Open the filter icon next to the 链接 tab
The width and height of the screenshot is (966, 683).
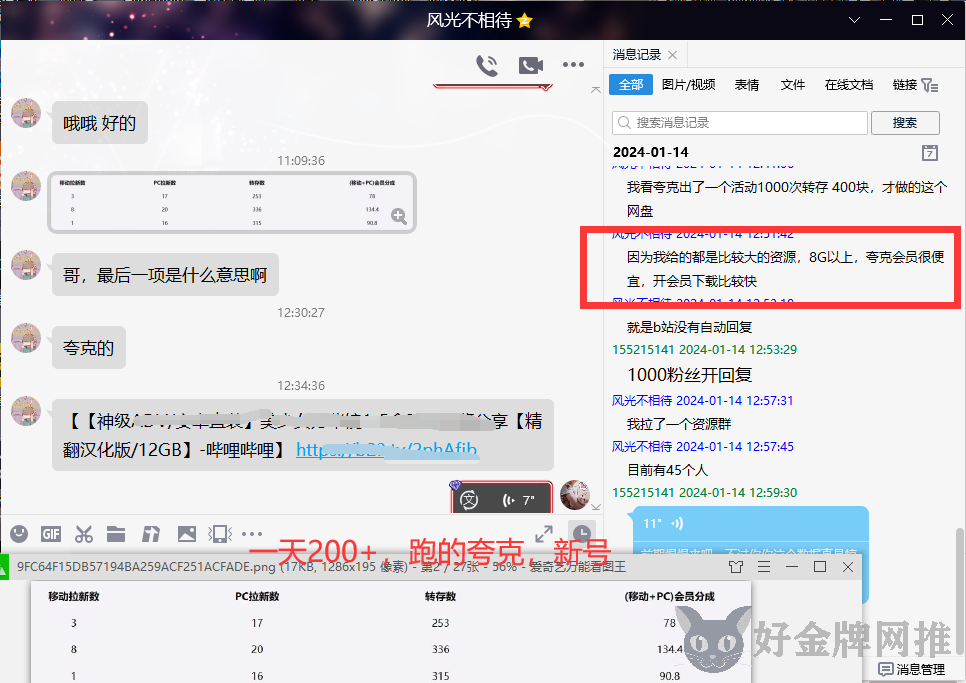point(930,86)
